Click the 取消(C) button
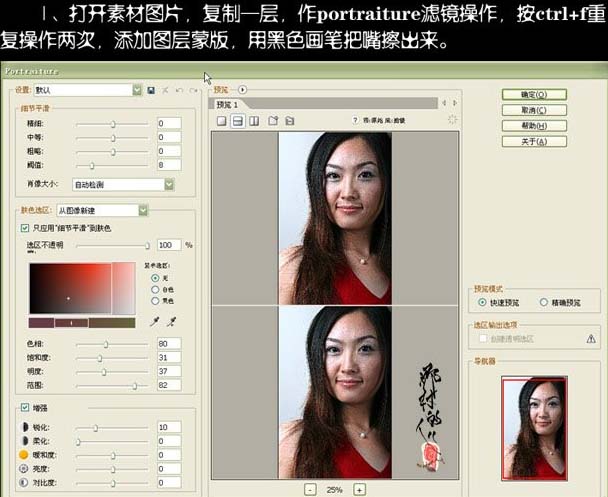This screenshot has height=497, width=608. click(x=534, y=110)
